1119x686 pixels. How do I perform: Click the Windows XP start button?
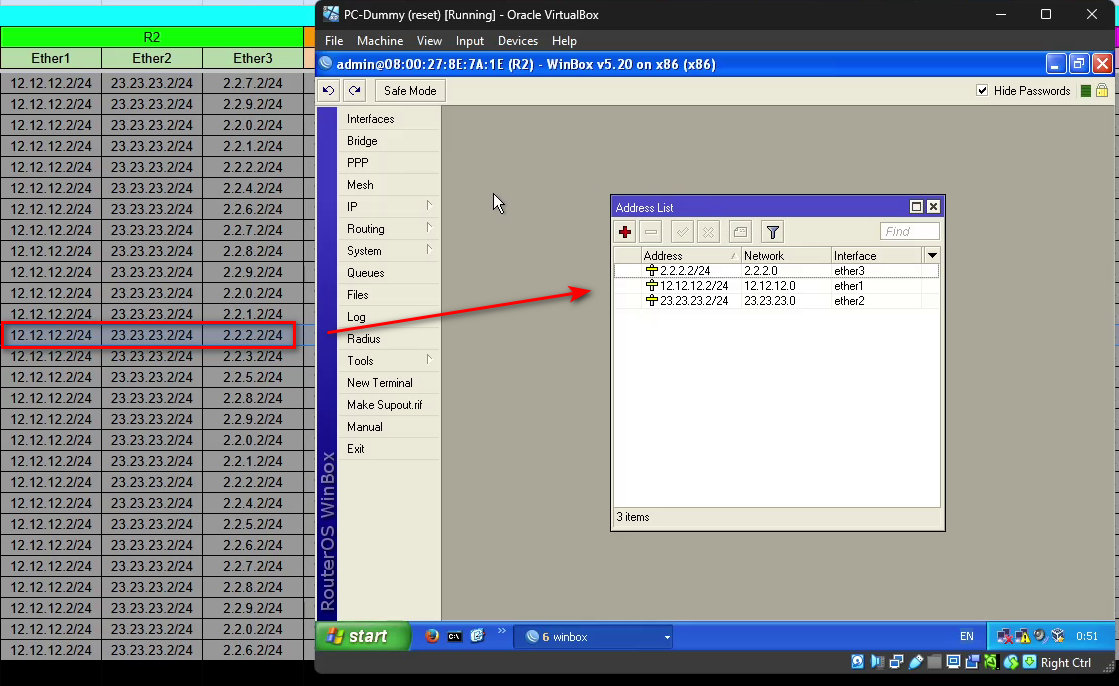tap(363, 636)
